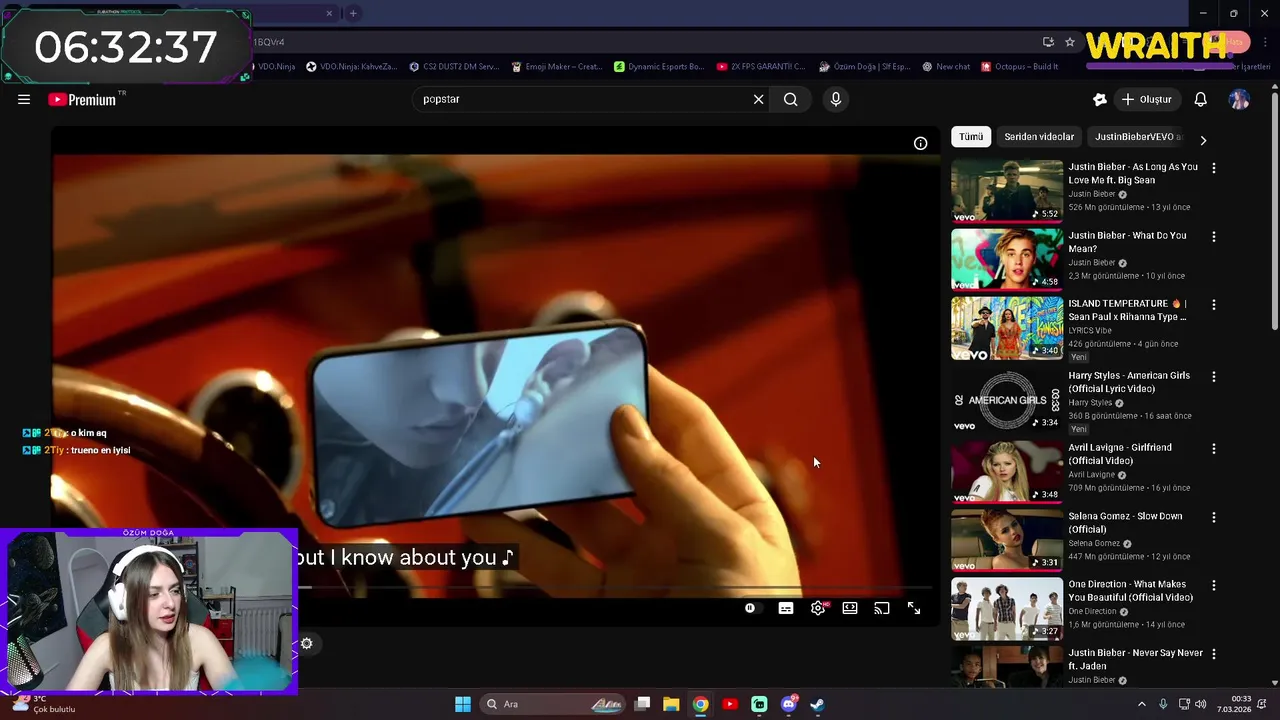Image resolution: width=1280 pixels, height=720 pixels.
Task: Open Dynamic Esports Bo... bookmark
Action: point(659,67)
